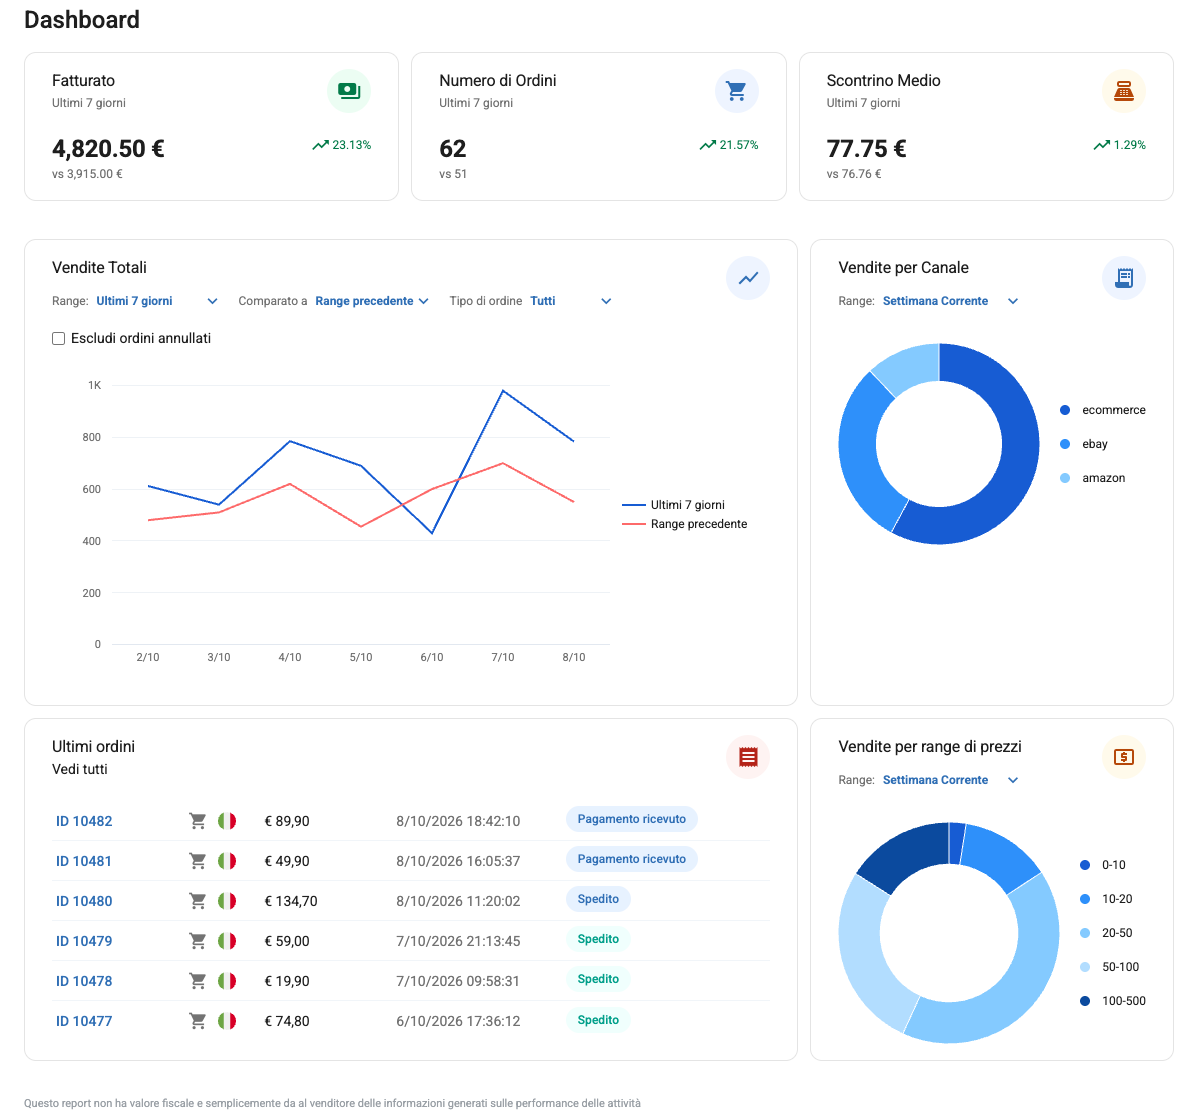The height and width of the screenshot is (1114, 1178).
Task: Open order ID 10477
Action: tap(84, 1021)
